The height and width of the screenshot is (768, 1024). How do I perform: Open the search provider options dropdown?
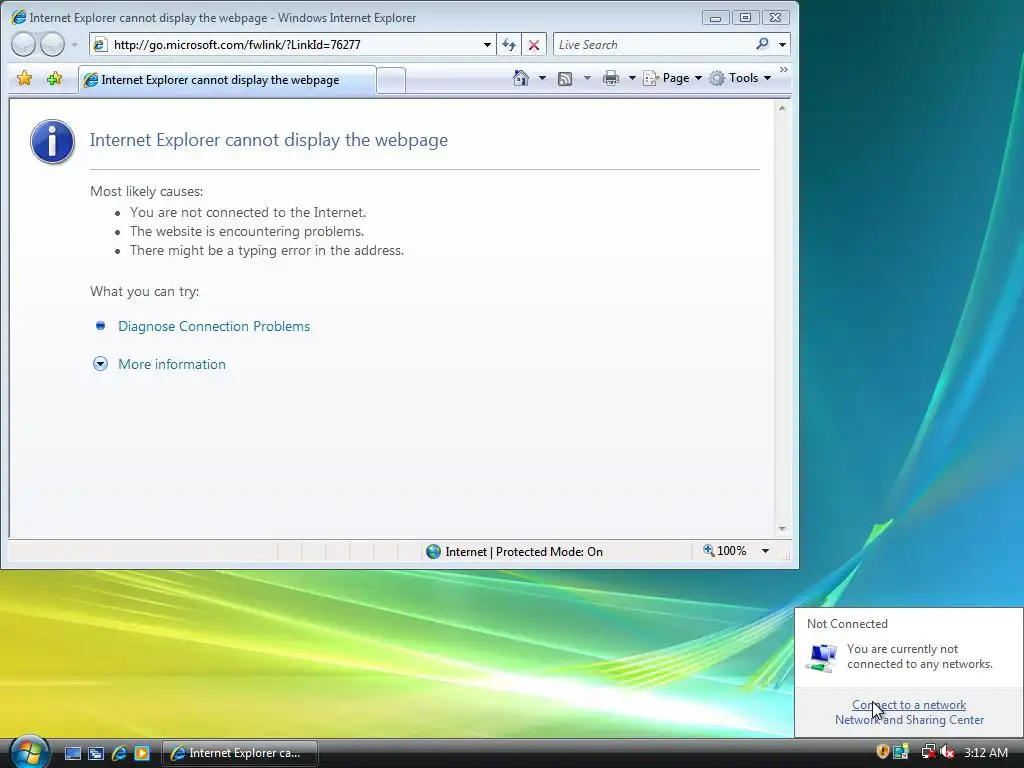[x=782, y=44]
